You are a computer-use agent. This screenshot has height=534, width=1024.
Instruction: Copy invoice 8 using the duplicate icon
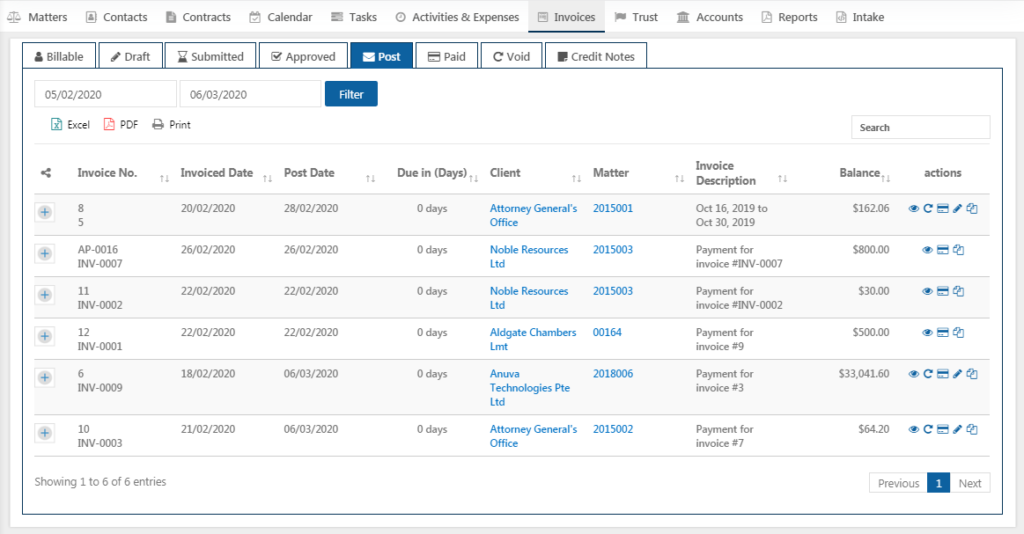coord(972,209)
